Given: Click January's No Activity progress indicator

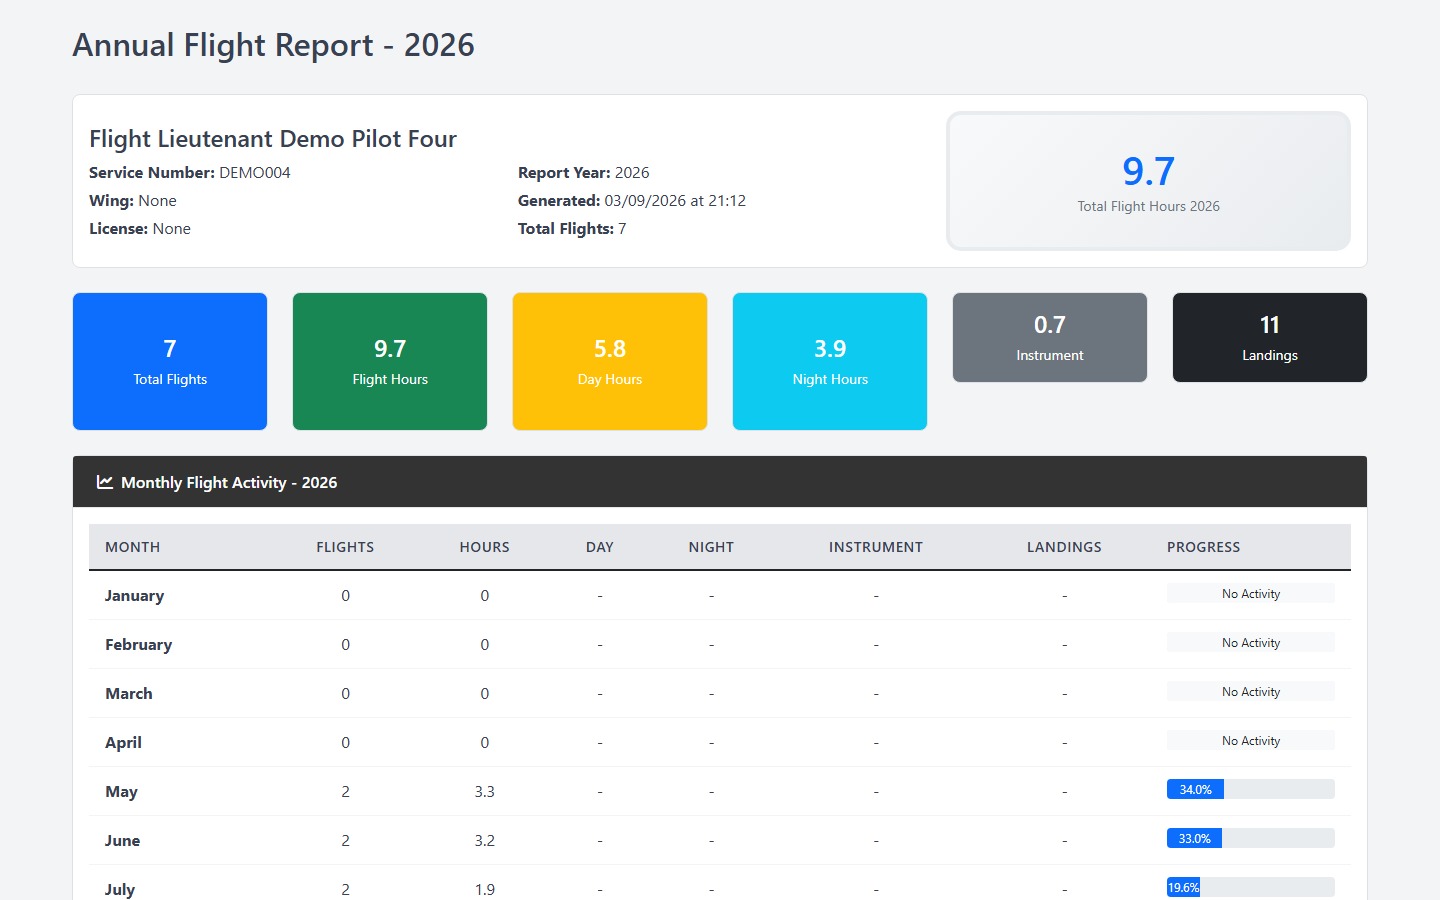Looking at the screenshot, I should [1251, 593].
